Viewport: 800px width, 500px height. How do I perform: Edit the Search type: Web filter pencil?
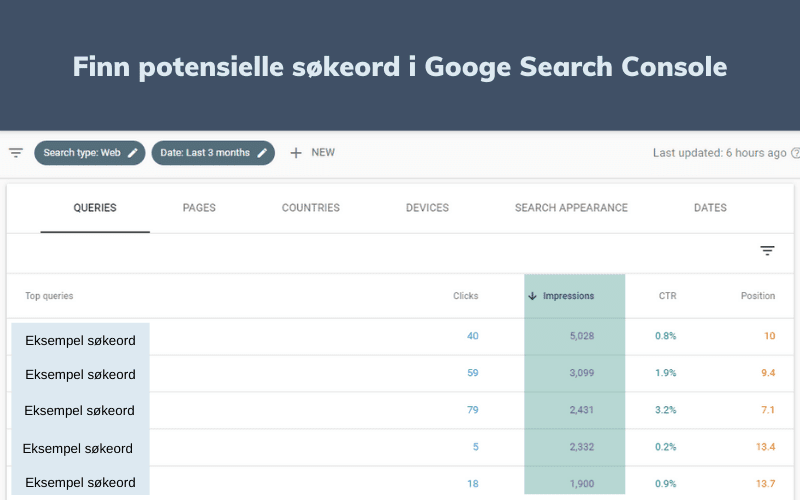coord(133,153)
